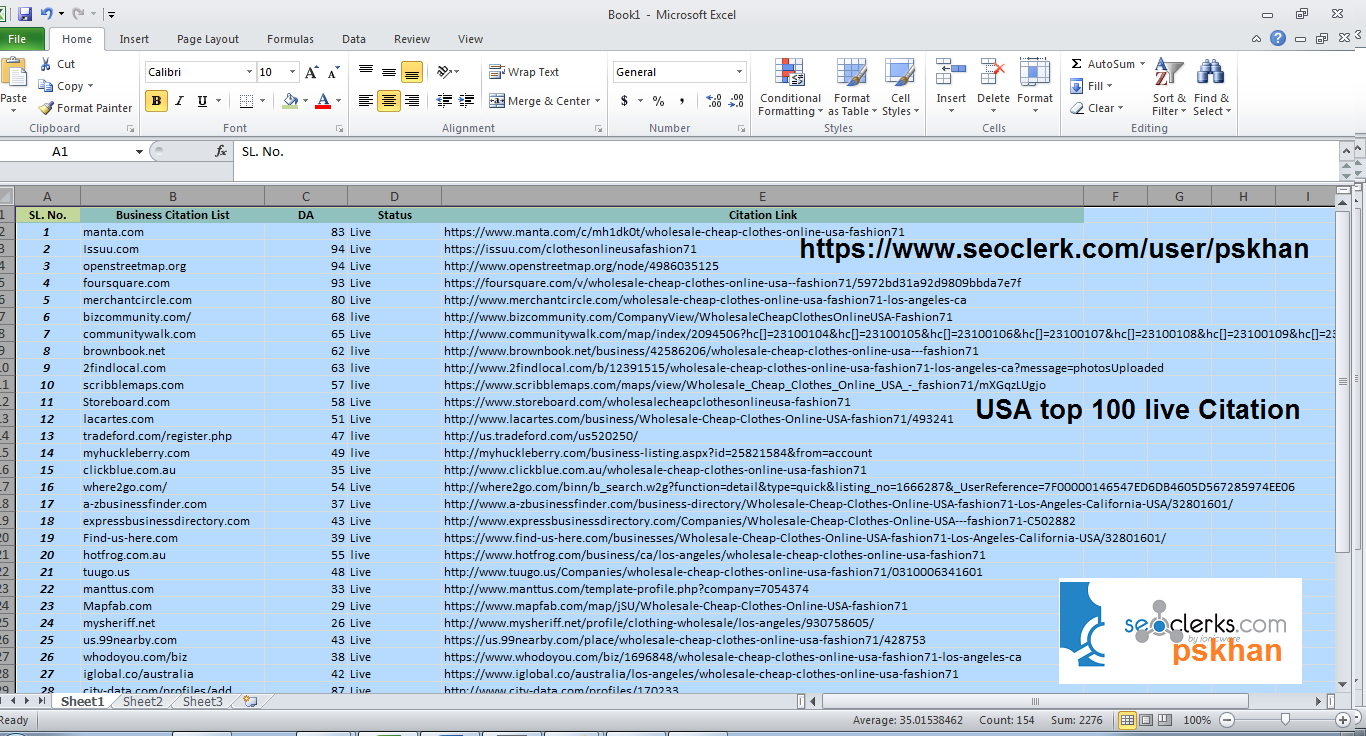Viewport: 1366px width, 736px height.
Task: Toggle Italic formatting
Action: (x=180, y=101)
